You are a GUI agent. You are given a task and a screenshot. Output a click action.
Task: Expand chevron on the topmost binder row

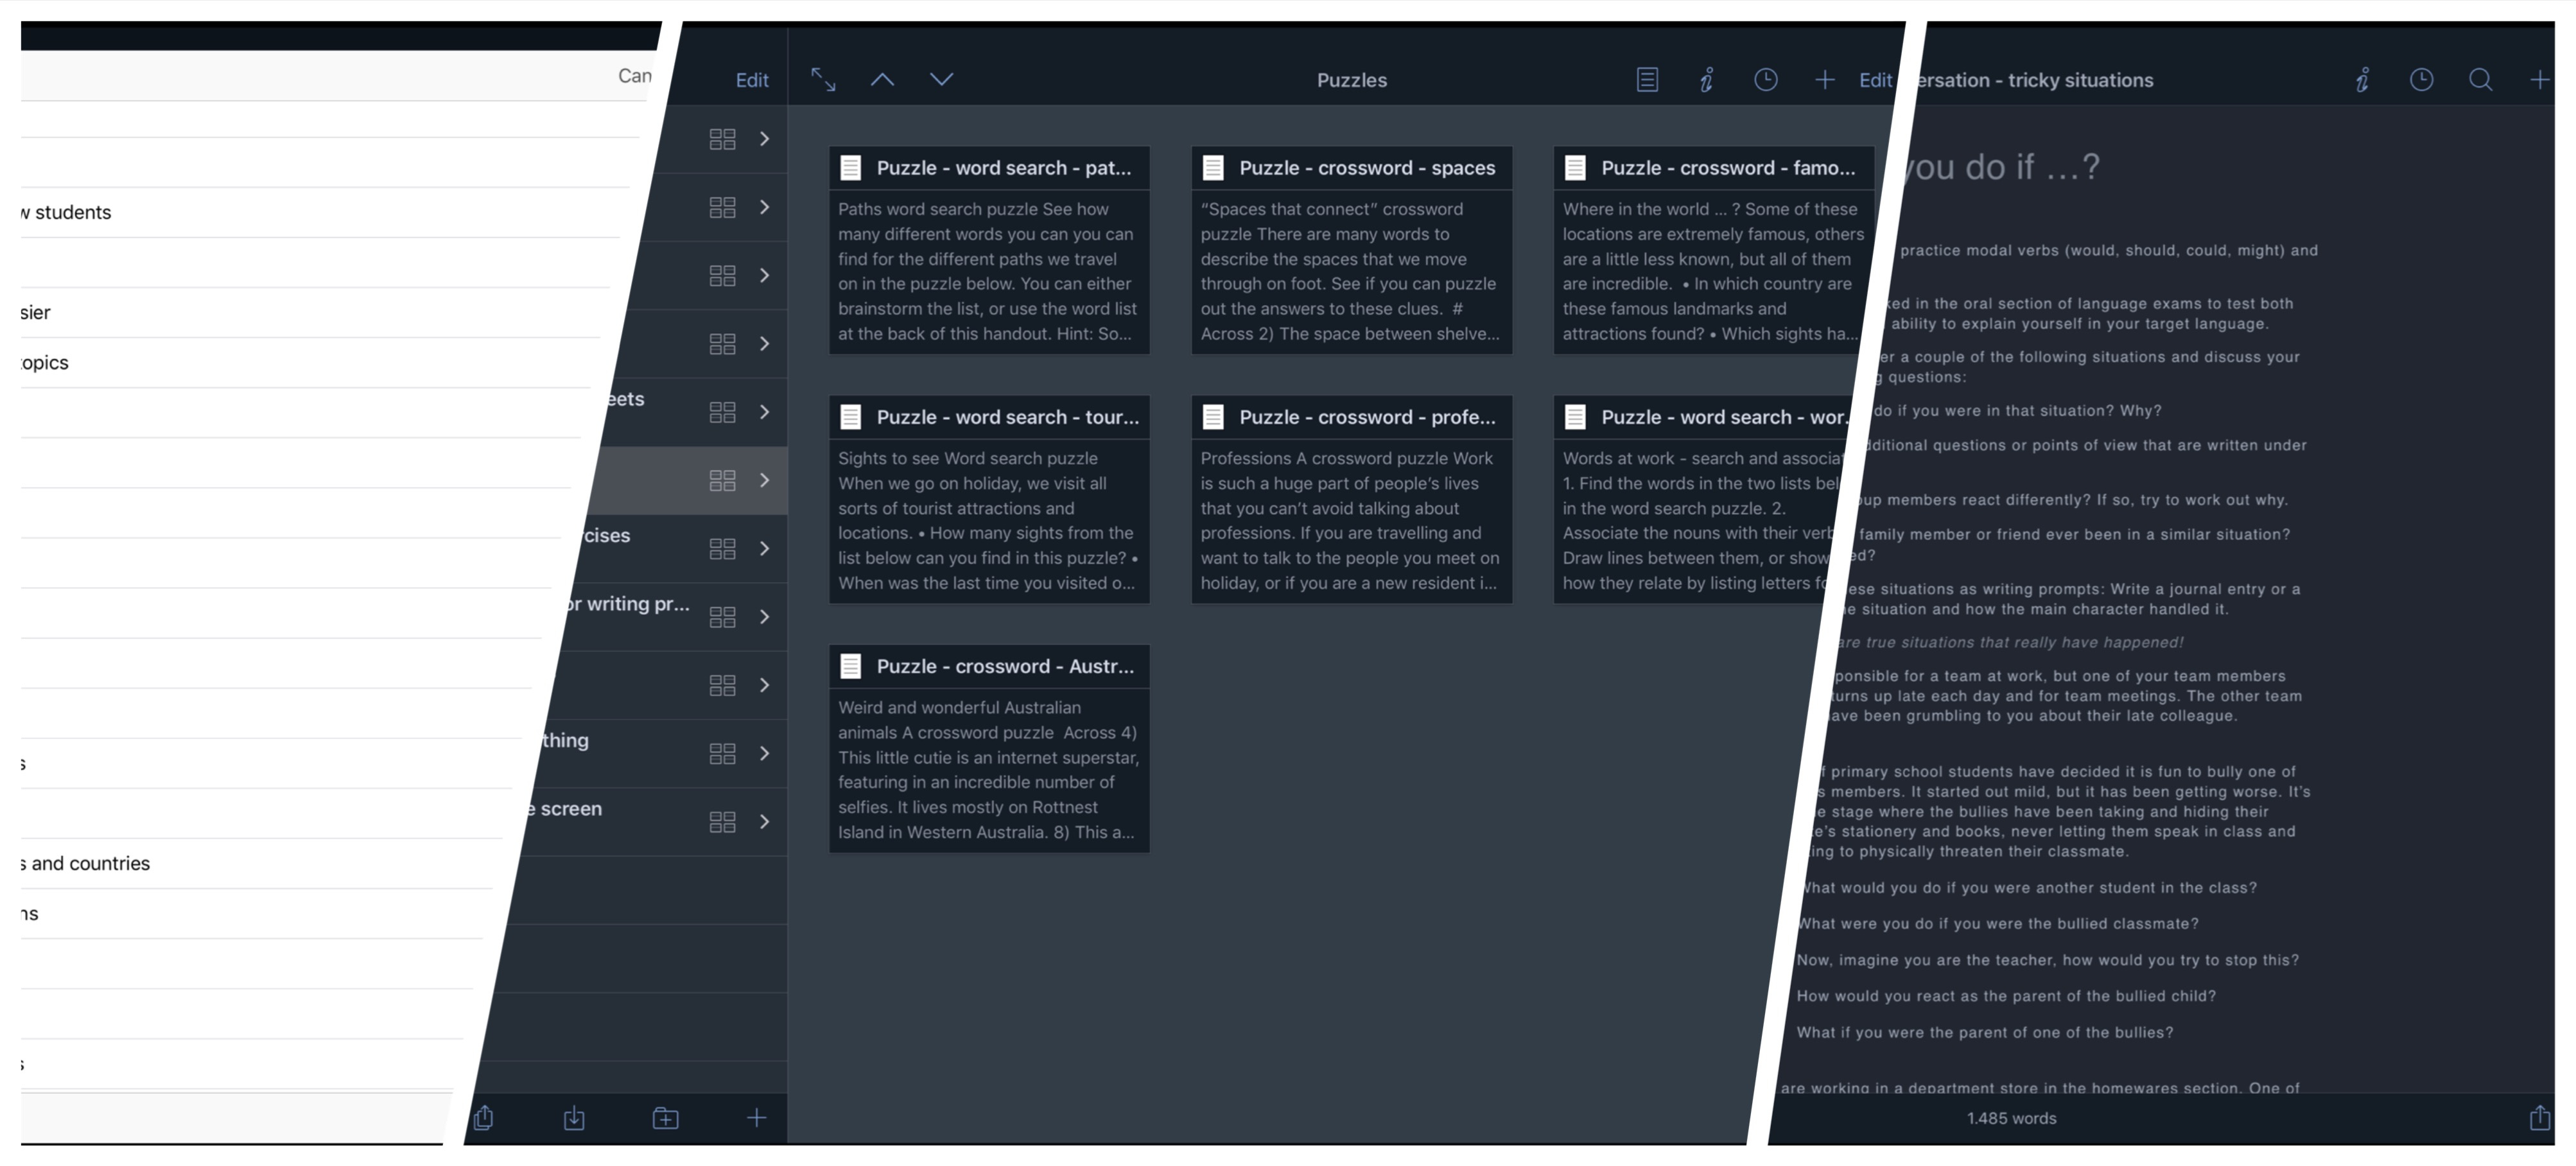765,139
